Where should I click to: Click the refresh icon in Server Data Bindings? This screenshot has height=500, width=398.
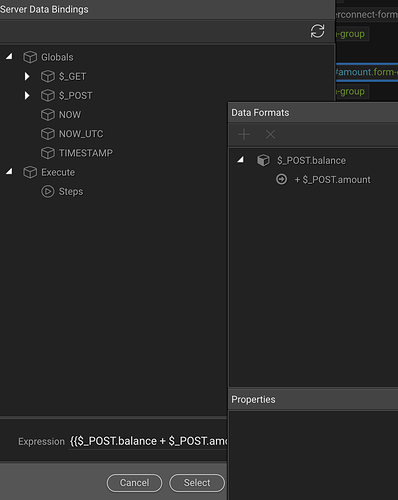(317, 31)
